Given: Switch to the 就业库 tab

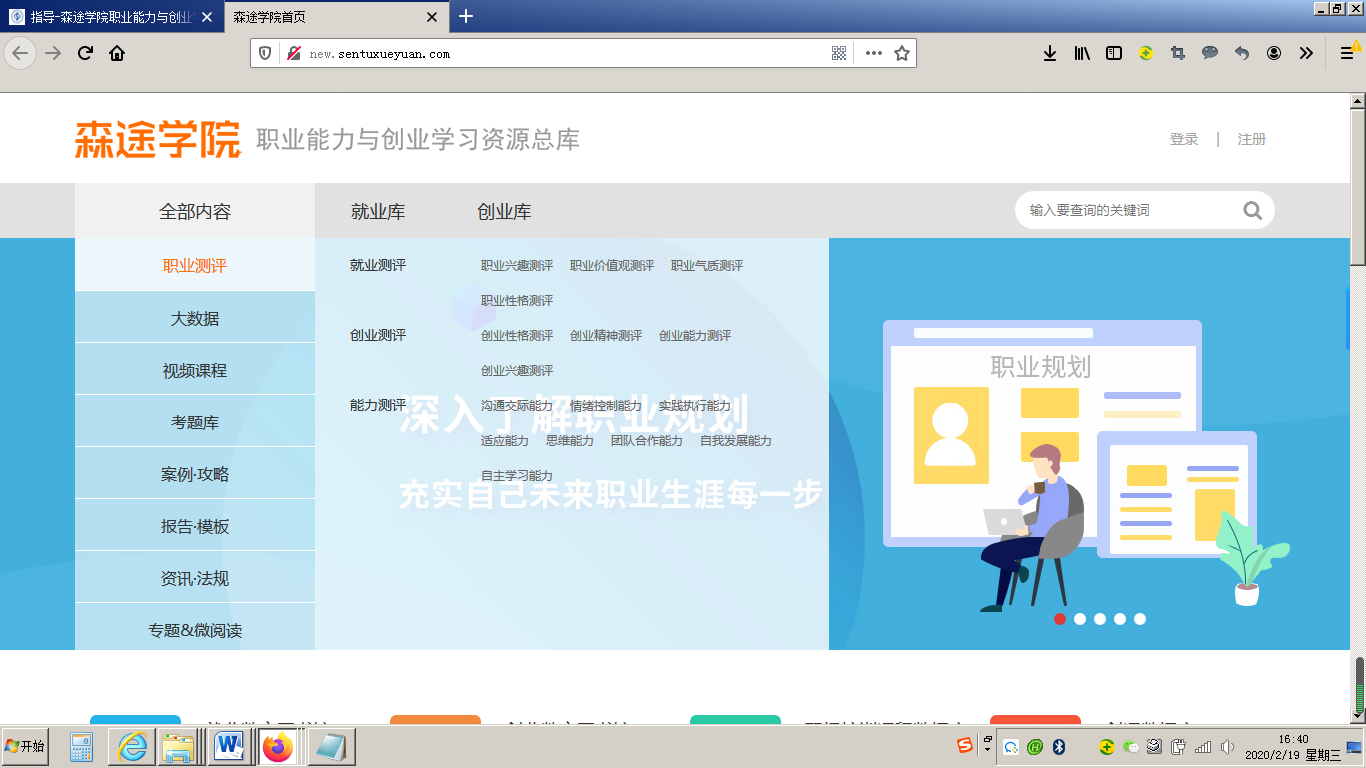Looking at the screenshot, I should (x=378, y=212).
